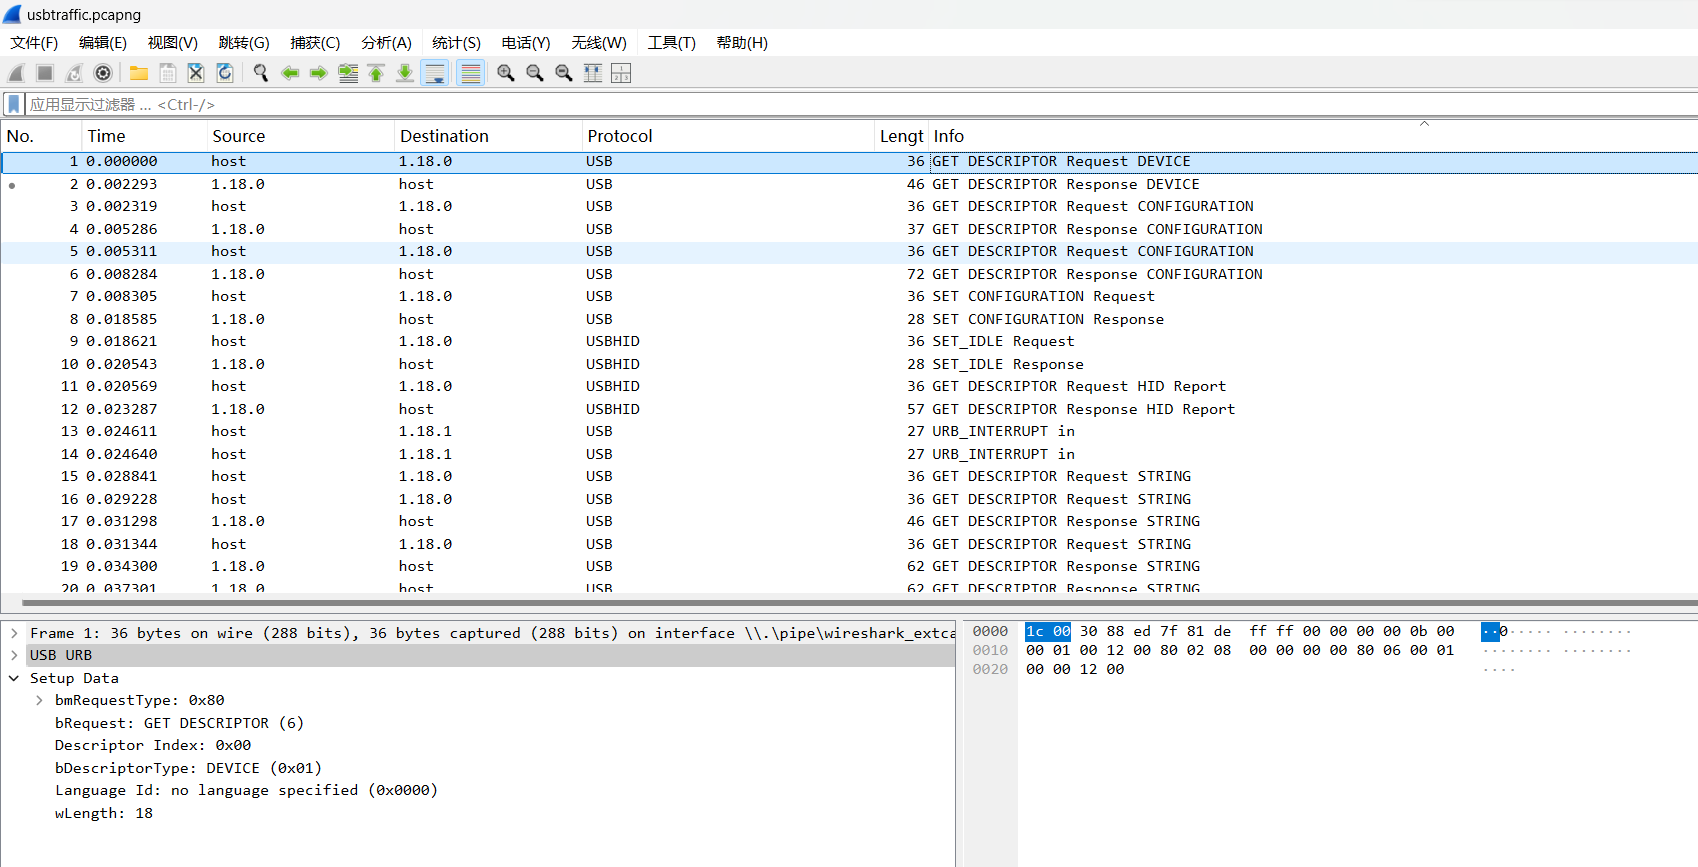Screen dimensions: 1698x867
Task: Click the resize columns to fit icon
Action: pos(593,73)
